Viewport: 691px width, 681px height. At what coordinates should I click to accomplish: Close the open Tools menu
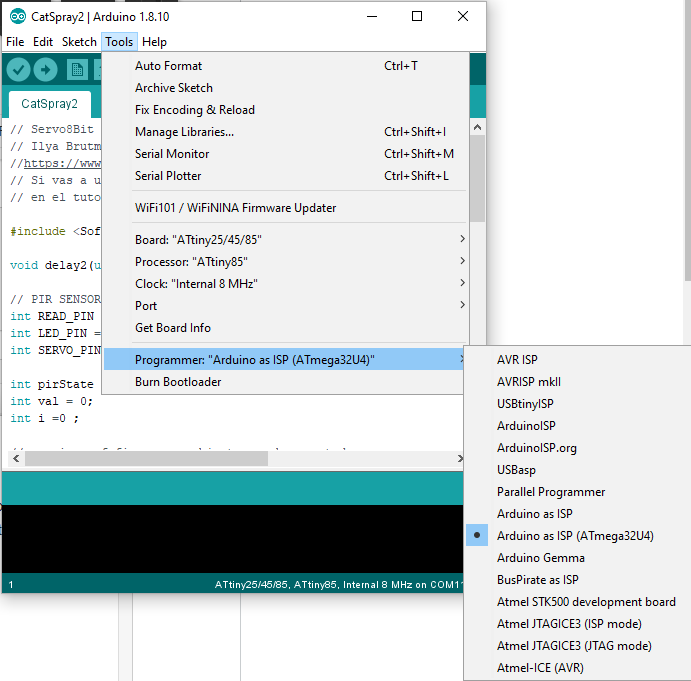click(x=119, y=42)
